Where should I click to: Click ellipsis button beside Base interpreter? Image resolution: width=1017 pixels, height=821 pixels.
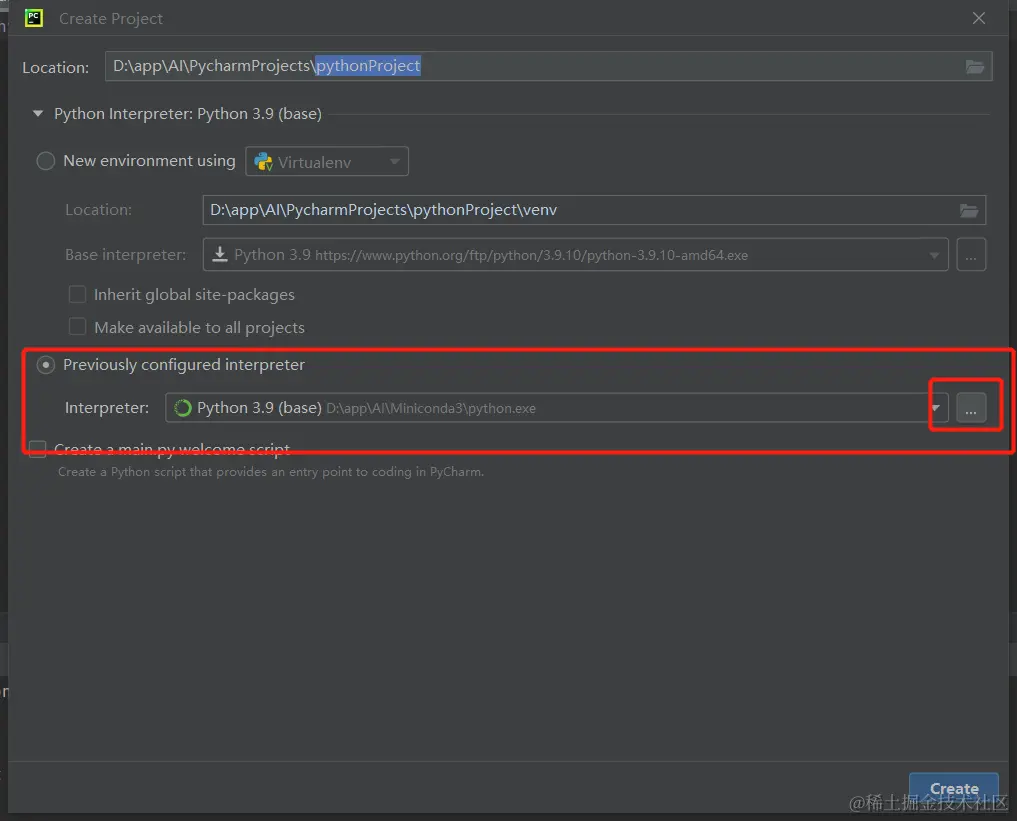point(971,255)
